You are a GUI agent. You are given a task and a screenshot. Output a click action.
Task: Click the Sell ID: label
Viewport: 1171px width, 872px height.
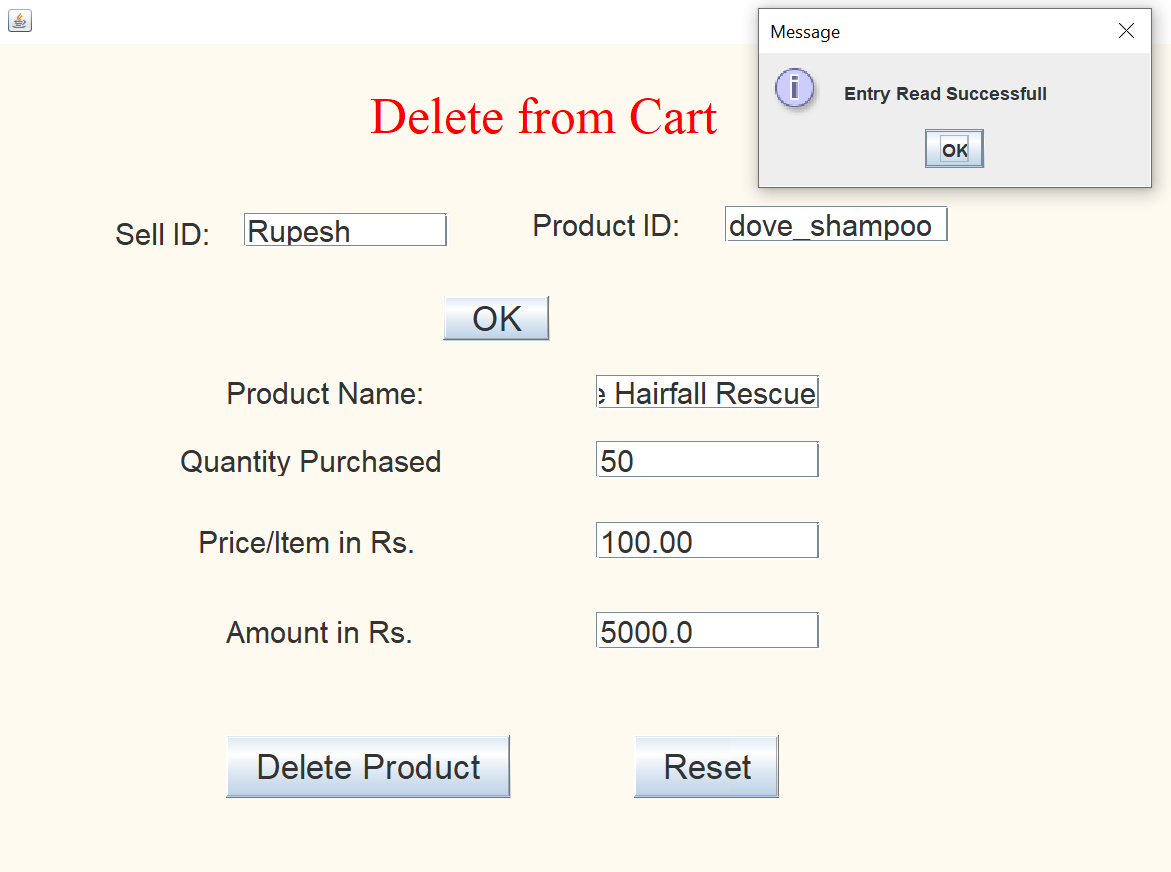click(x=162, y=234)
